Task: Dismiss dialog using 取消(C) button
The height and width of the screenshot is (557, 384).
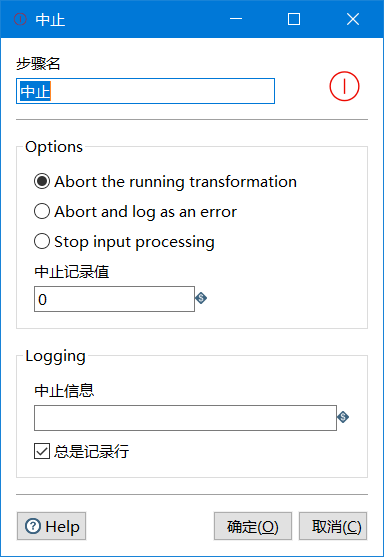Action: pyautogui.click(x=333, y=526)
